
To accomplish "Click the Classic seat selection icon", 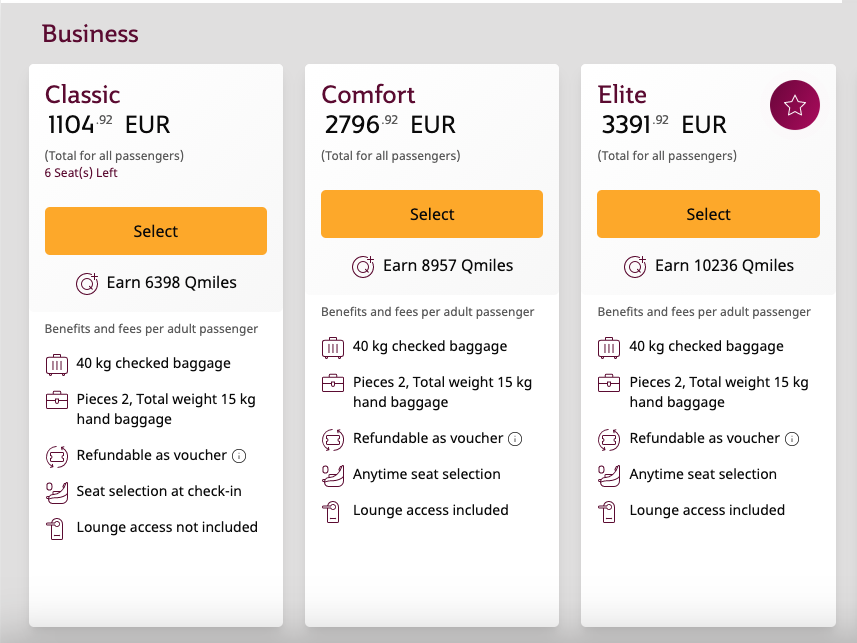I will pyautogui.click(x=57, y=492).
